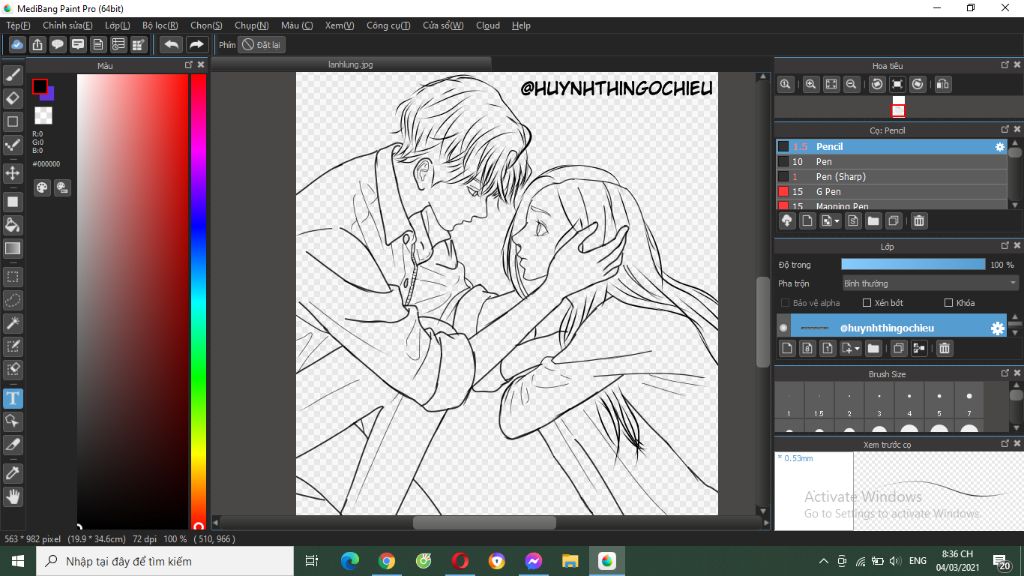Click the Redo arrow in toolbar
1024x576 pixels.
coord(196,44)
